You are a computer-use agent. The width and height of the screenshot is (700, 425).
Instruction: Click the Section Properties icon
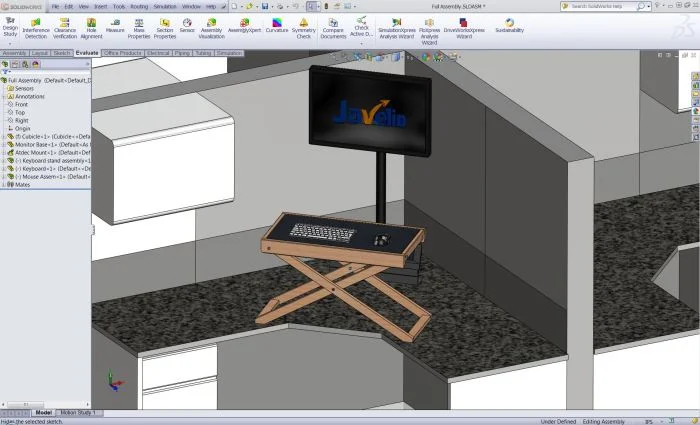165,27
